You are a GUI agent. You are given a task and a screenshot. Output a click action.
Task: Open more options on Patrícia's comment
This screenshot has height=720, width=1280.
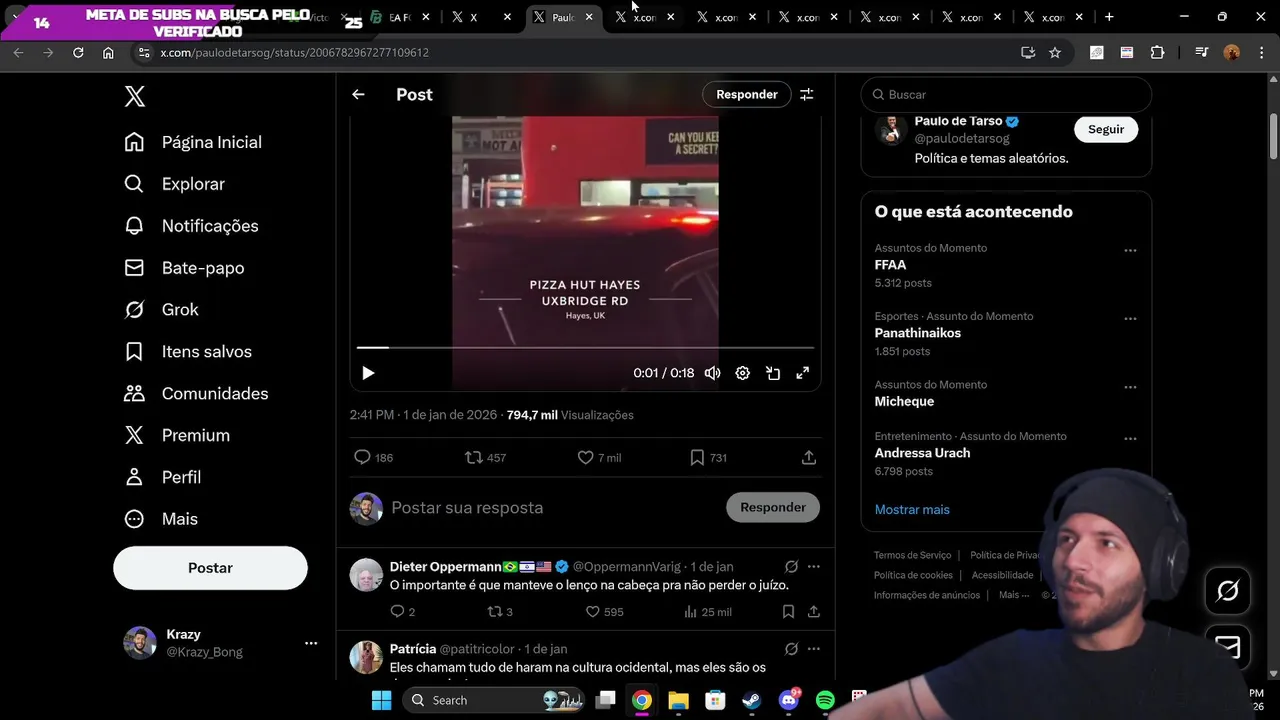814,649
